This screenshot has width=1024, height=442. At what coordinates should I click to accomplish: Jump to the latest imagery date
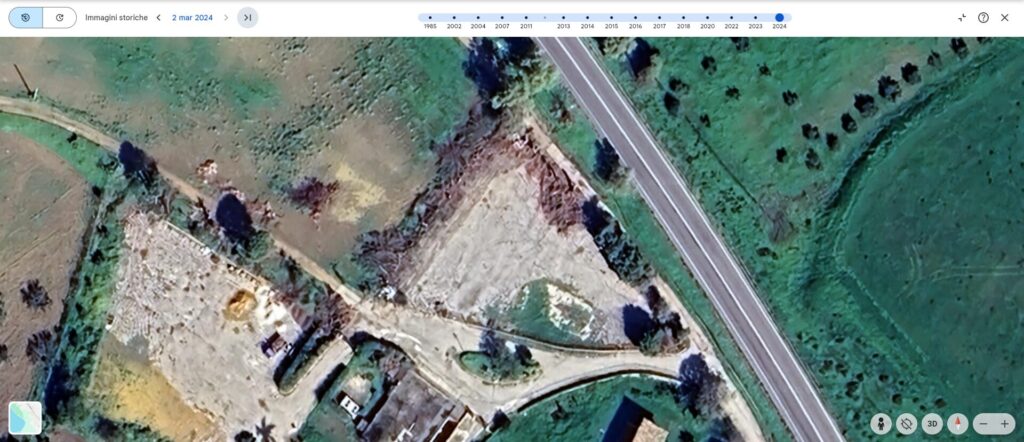pos(247,18)
